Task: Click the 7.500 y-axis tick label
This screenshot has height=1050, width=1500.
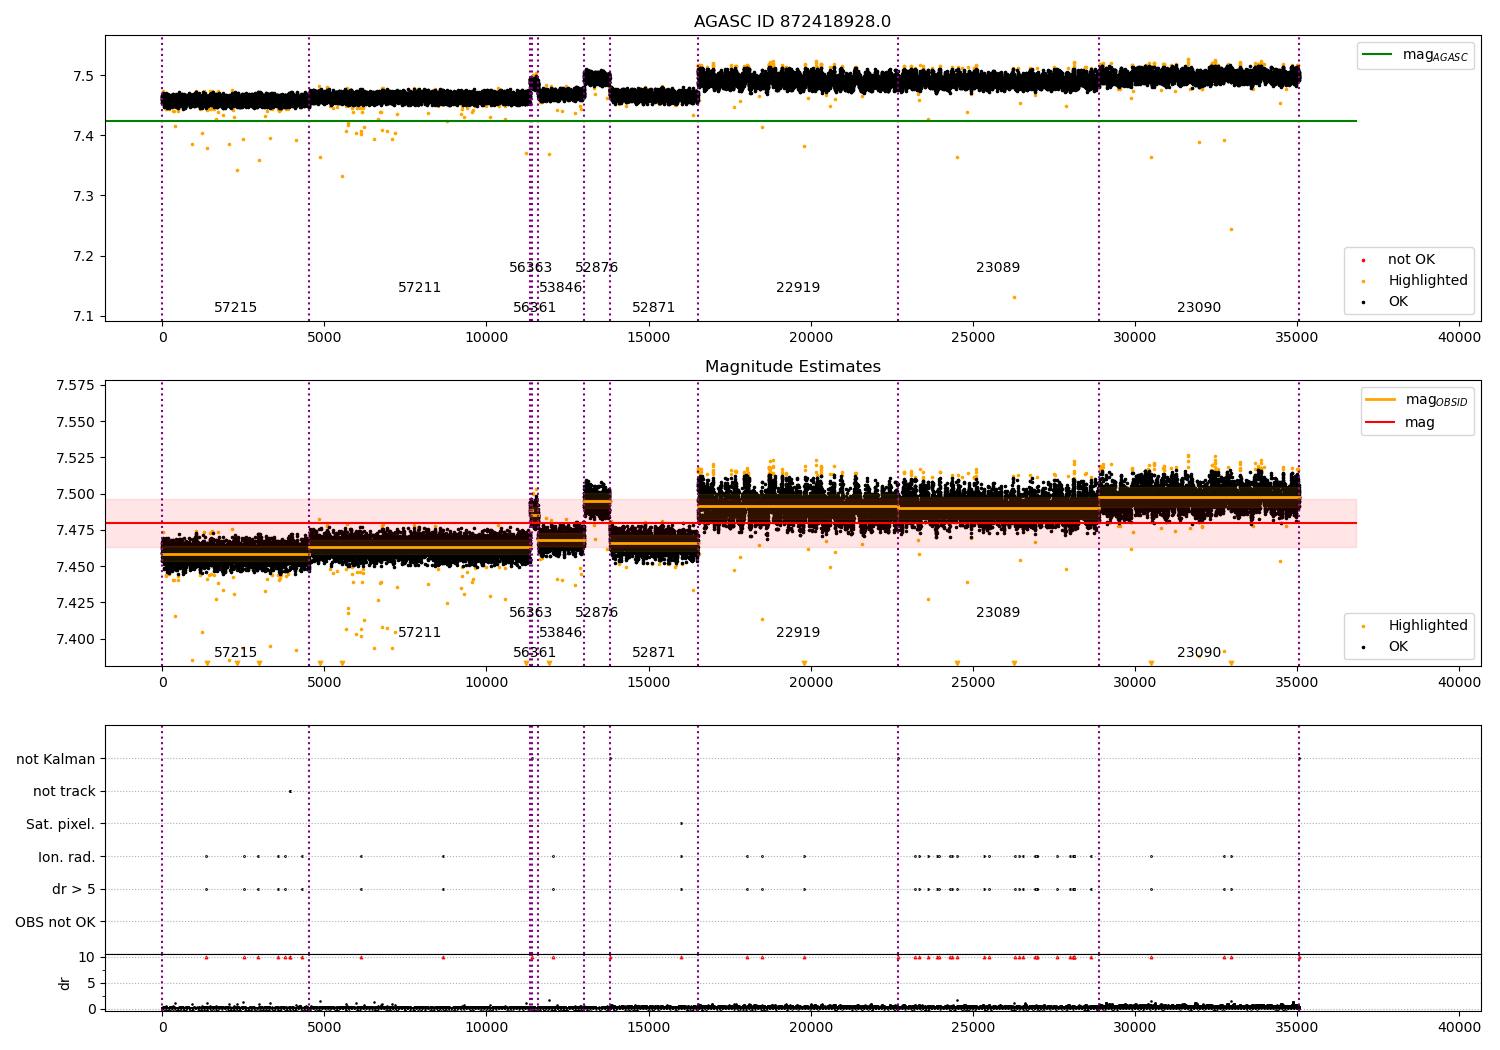Action: pos(76,494)
